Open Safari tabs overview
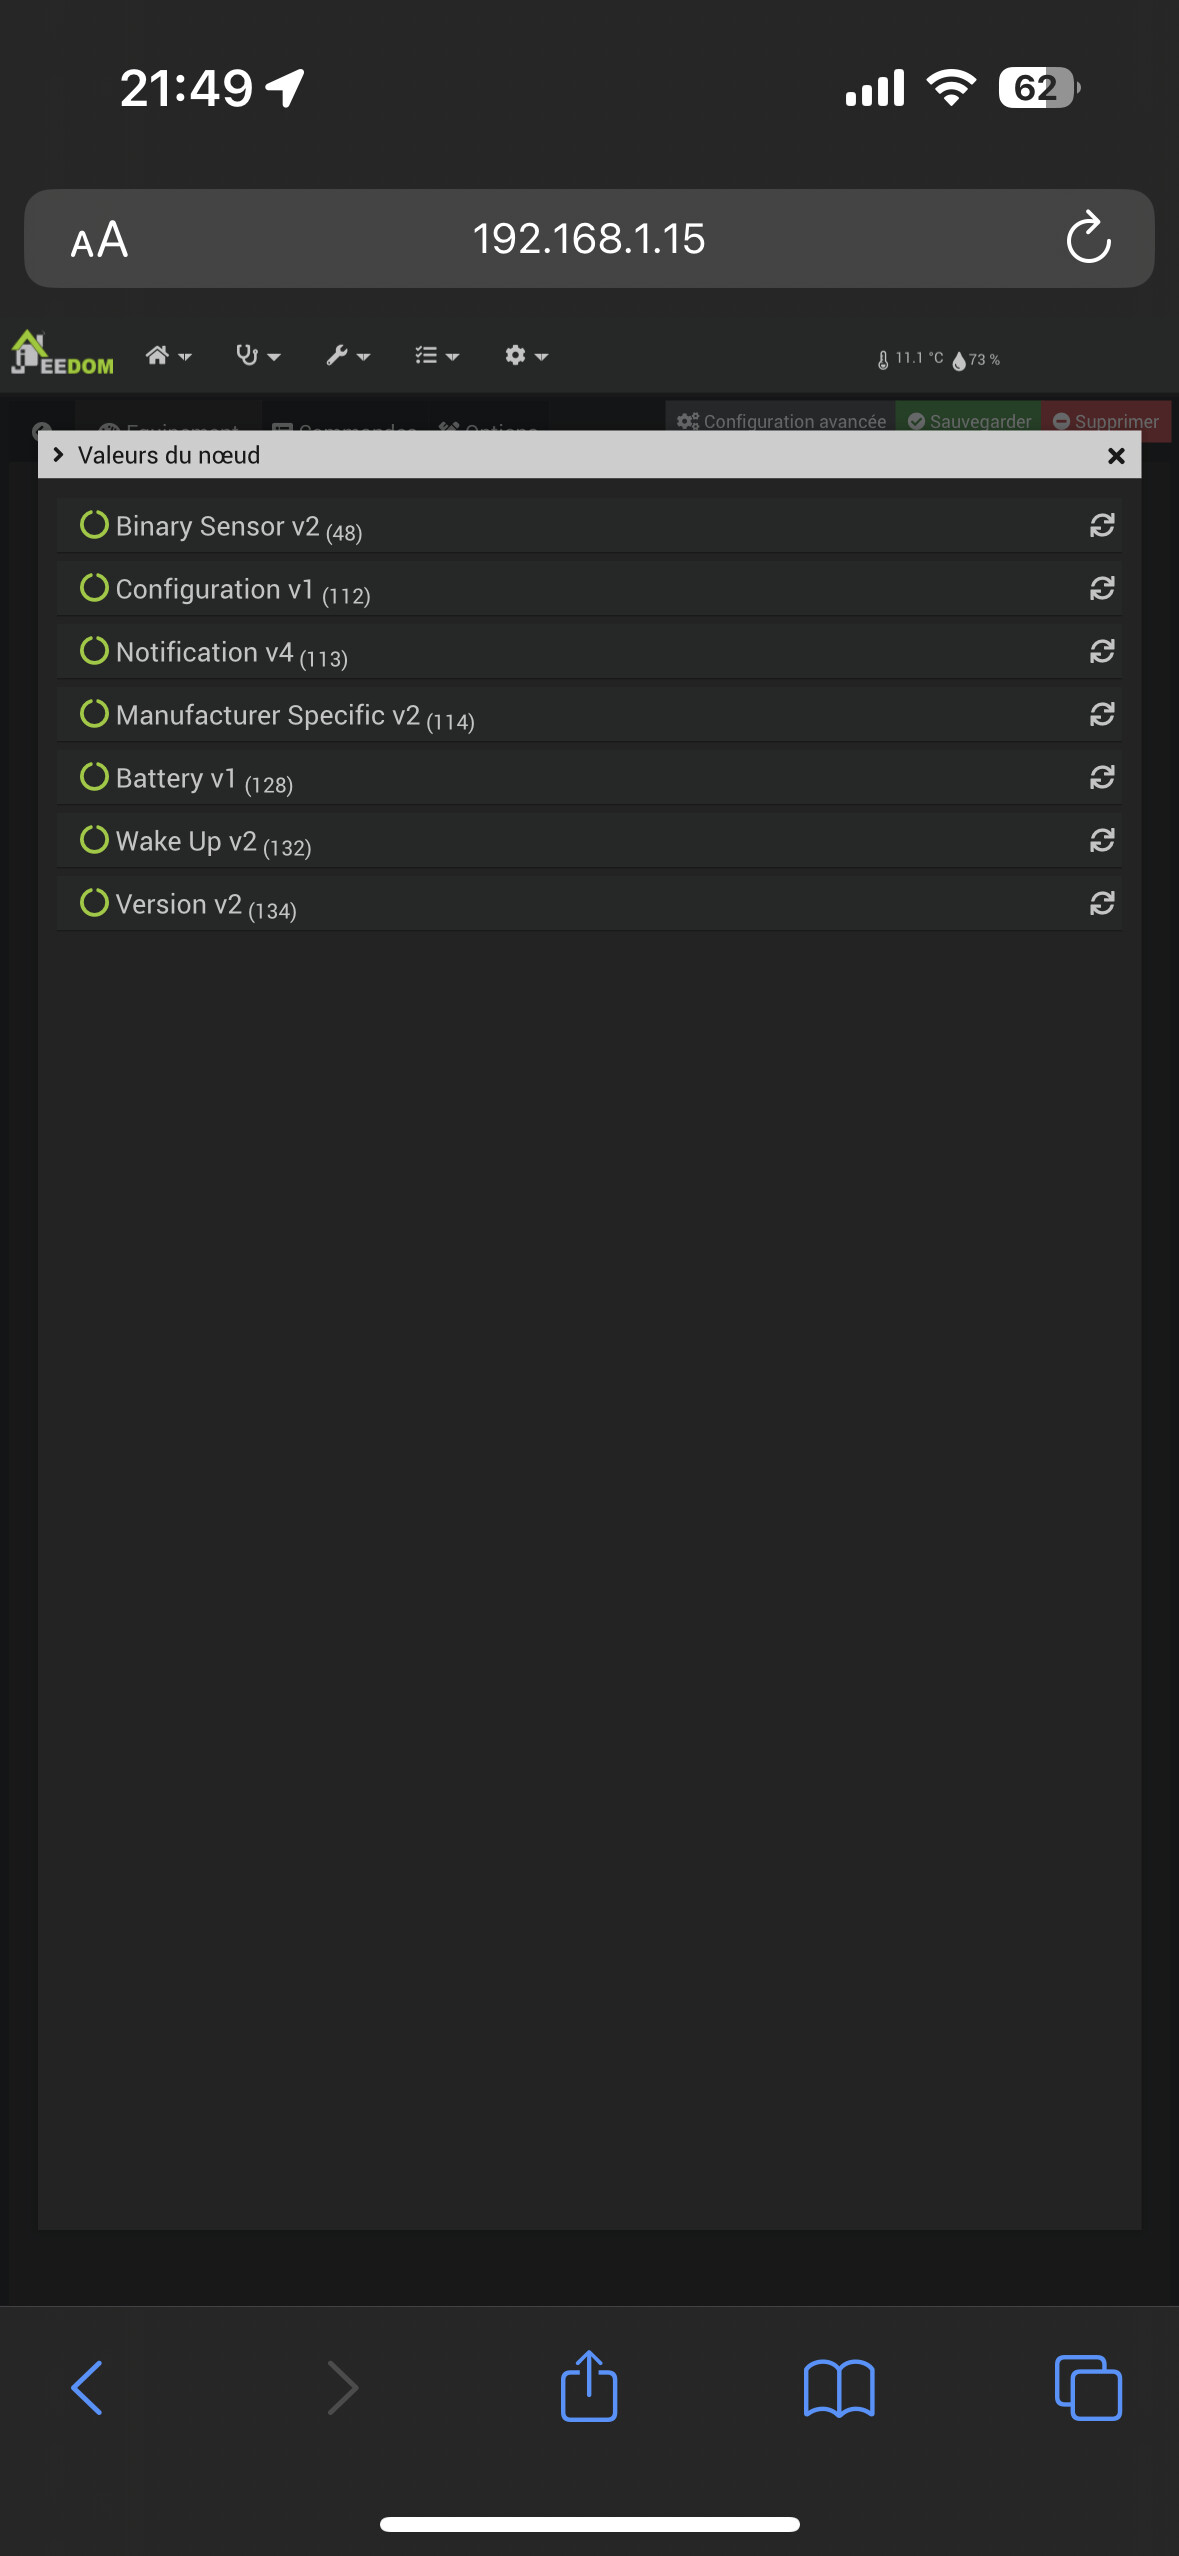The width and height of the screenshot is (1179, 2556). [x=1088, y=2389]
